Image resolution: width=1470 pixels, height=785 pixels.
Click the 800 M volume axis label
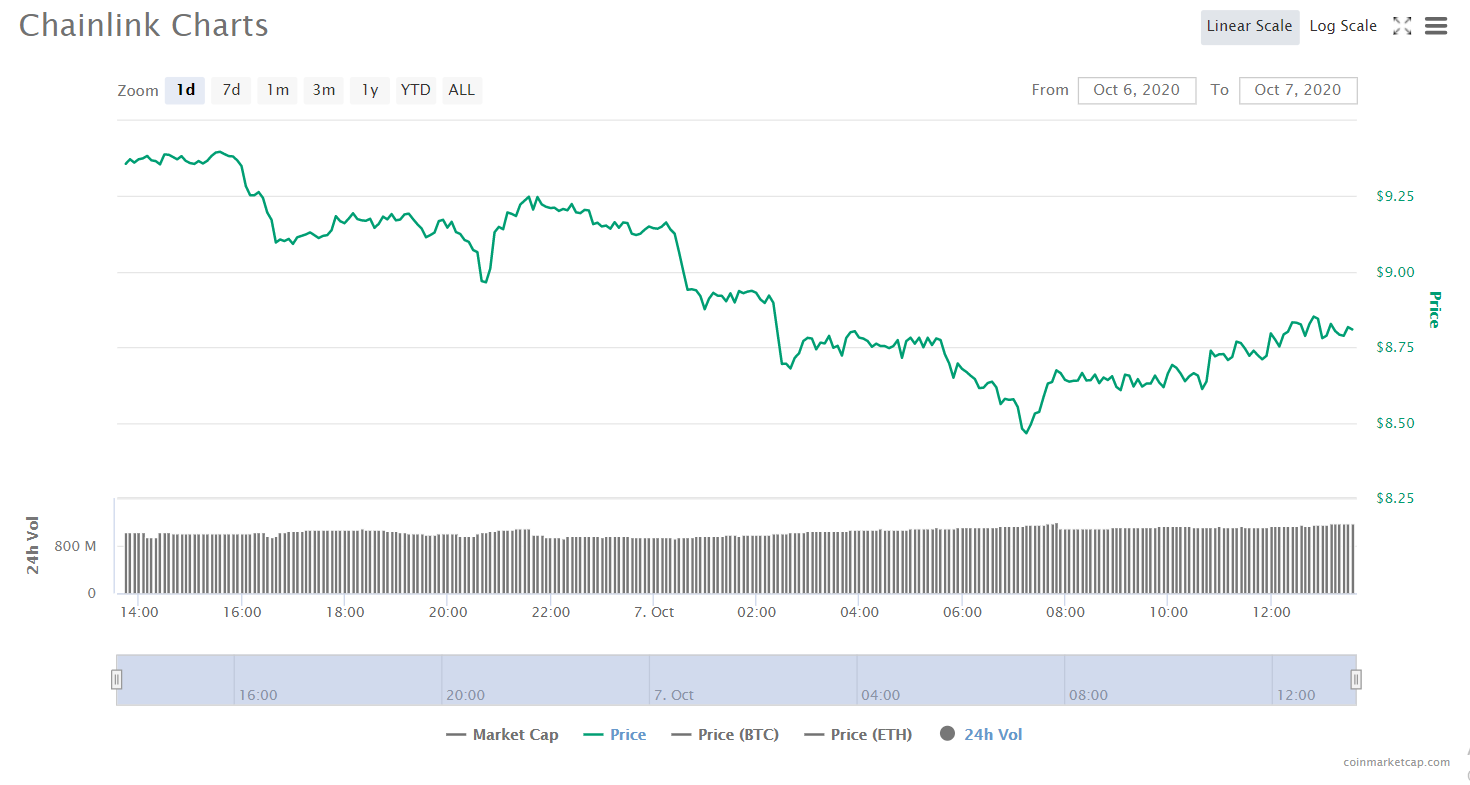coord(76,546)
